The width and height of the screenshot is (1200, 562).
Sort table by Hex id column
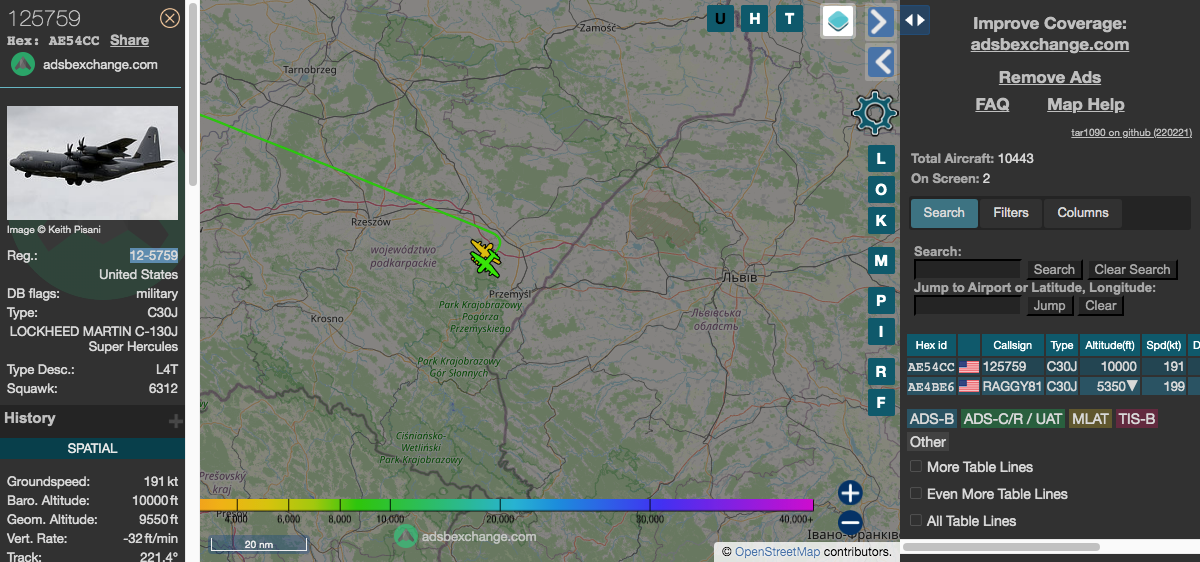pos(931,345)
